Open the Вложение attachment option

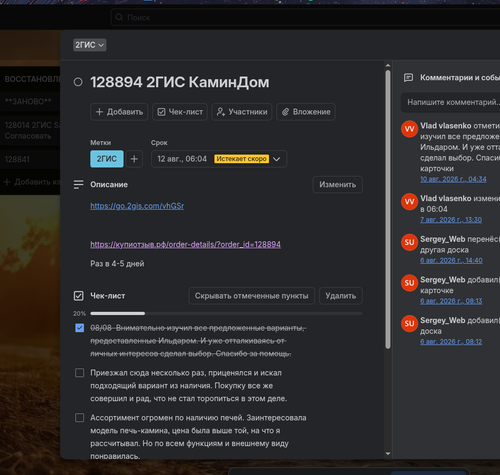[x=306, y=112]
